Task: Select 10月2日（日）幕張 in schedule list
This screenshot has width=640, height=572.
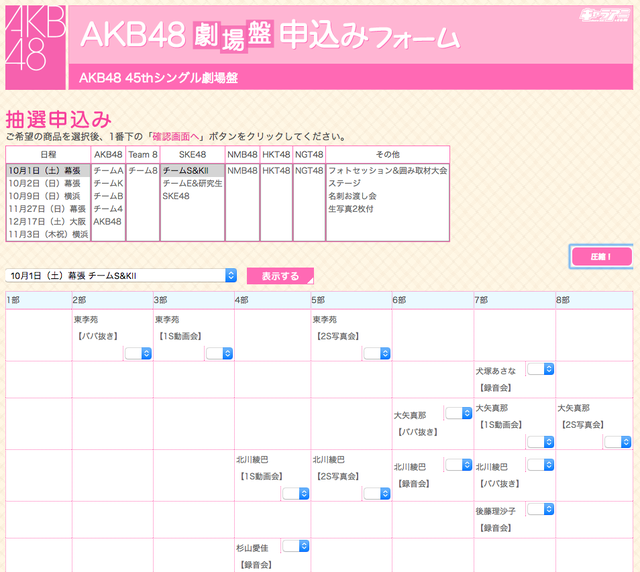Action: 45,183
